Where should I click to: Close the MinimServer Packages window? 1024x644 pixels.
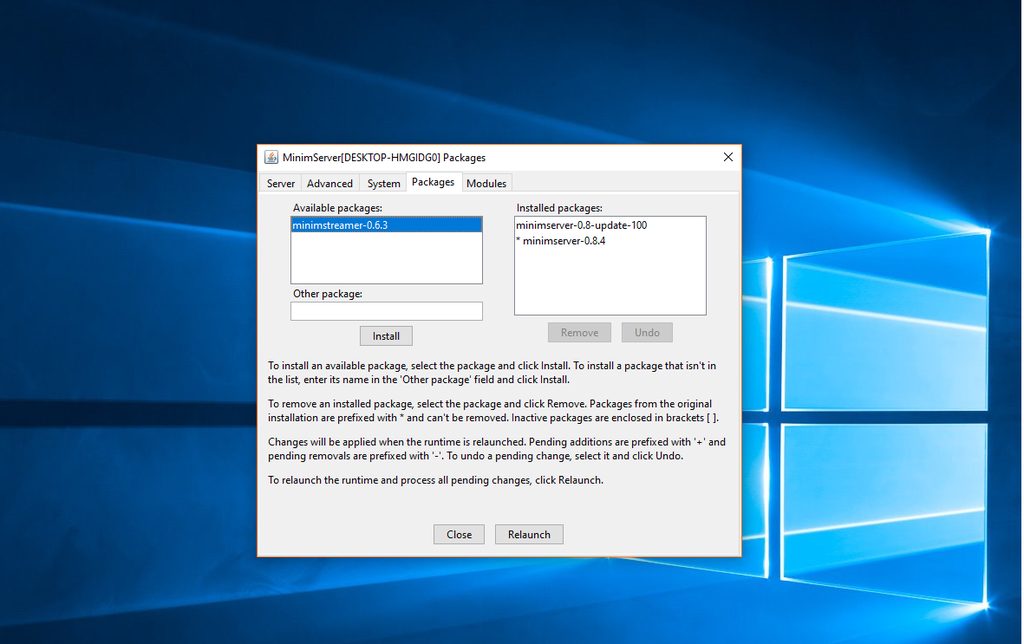pyautogui.click(x=728, y=157)
